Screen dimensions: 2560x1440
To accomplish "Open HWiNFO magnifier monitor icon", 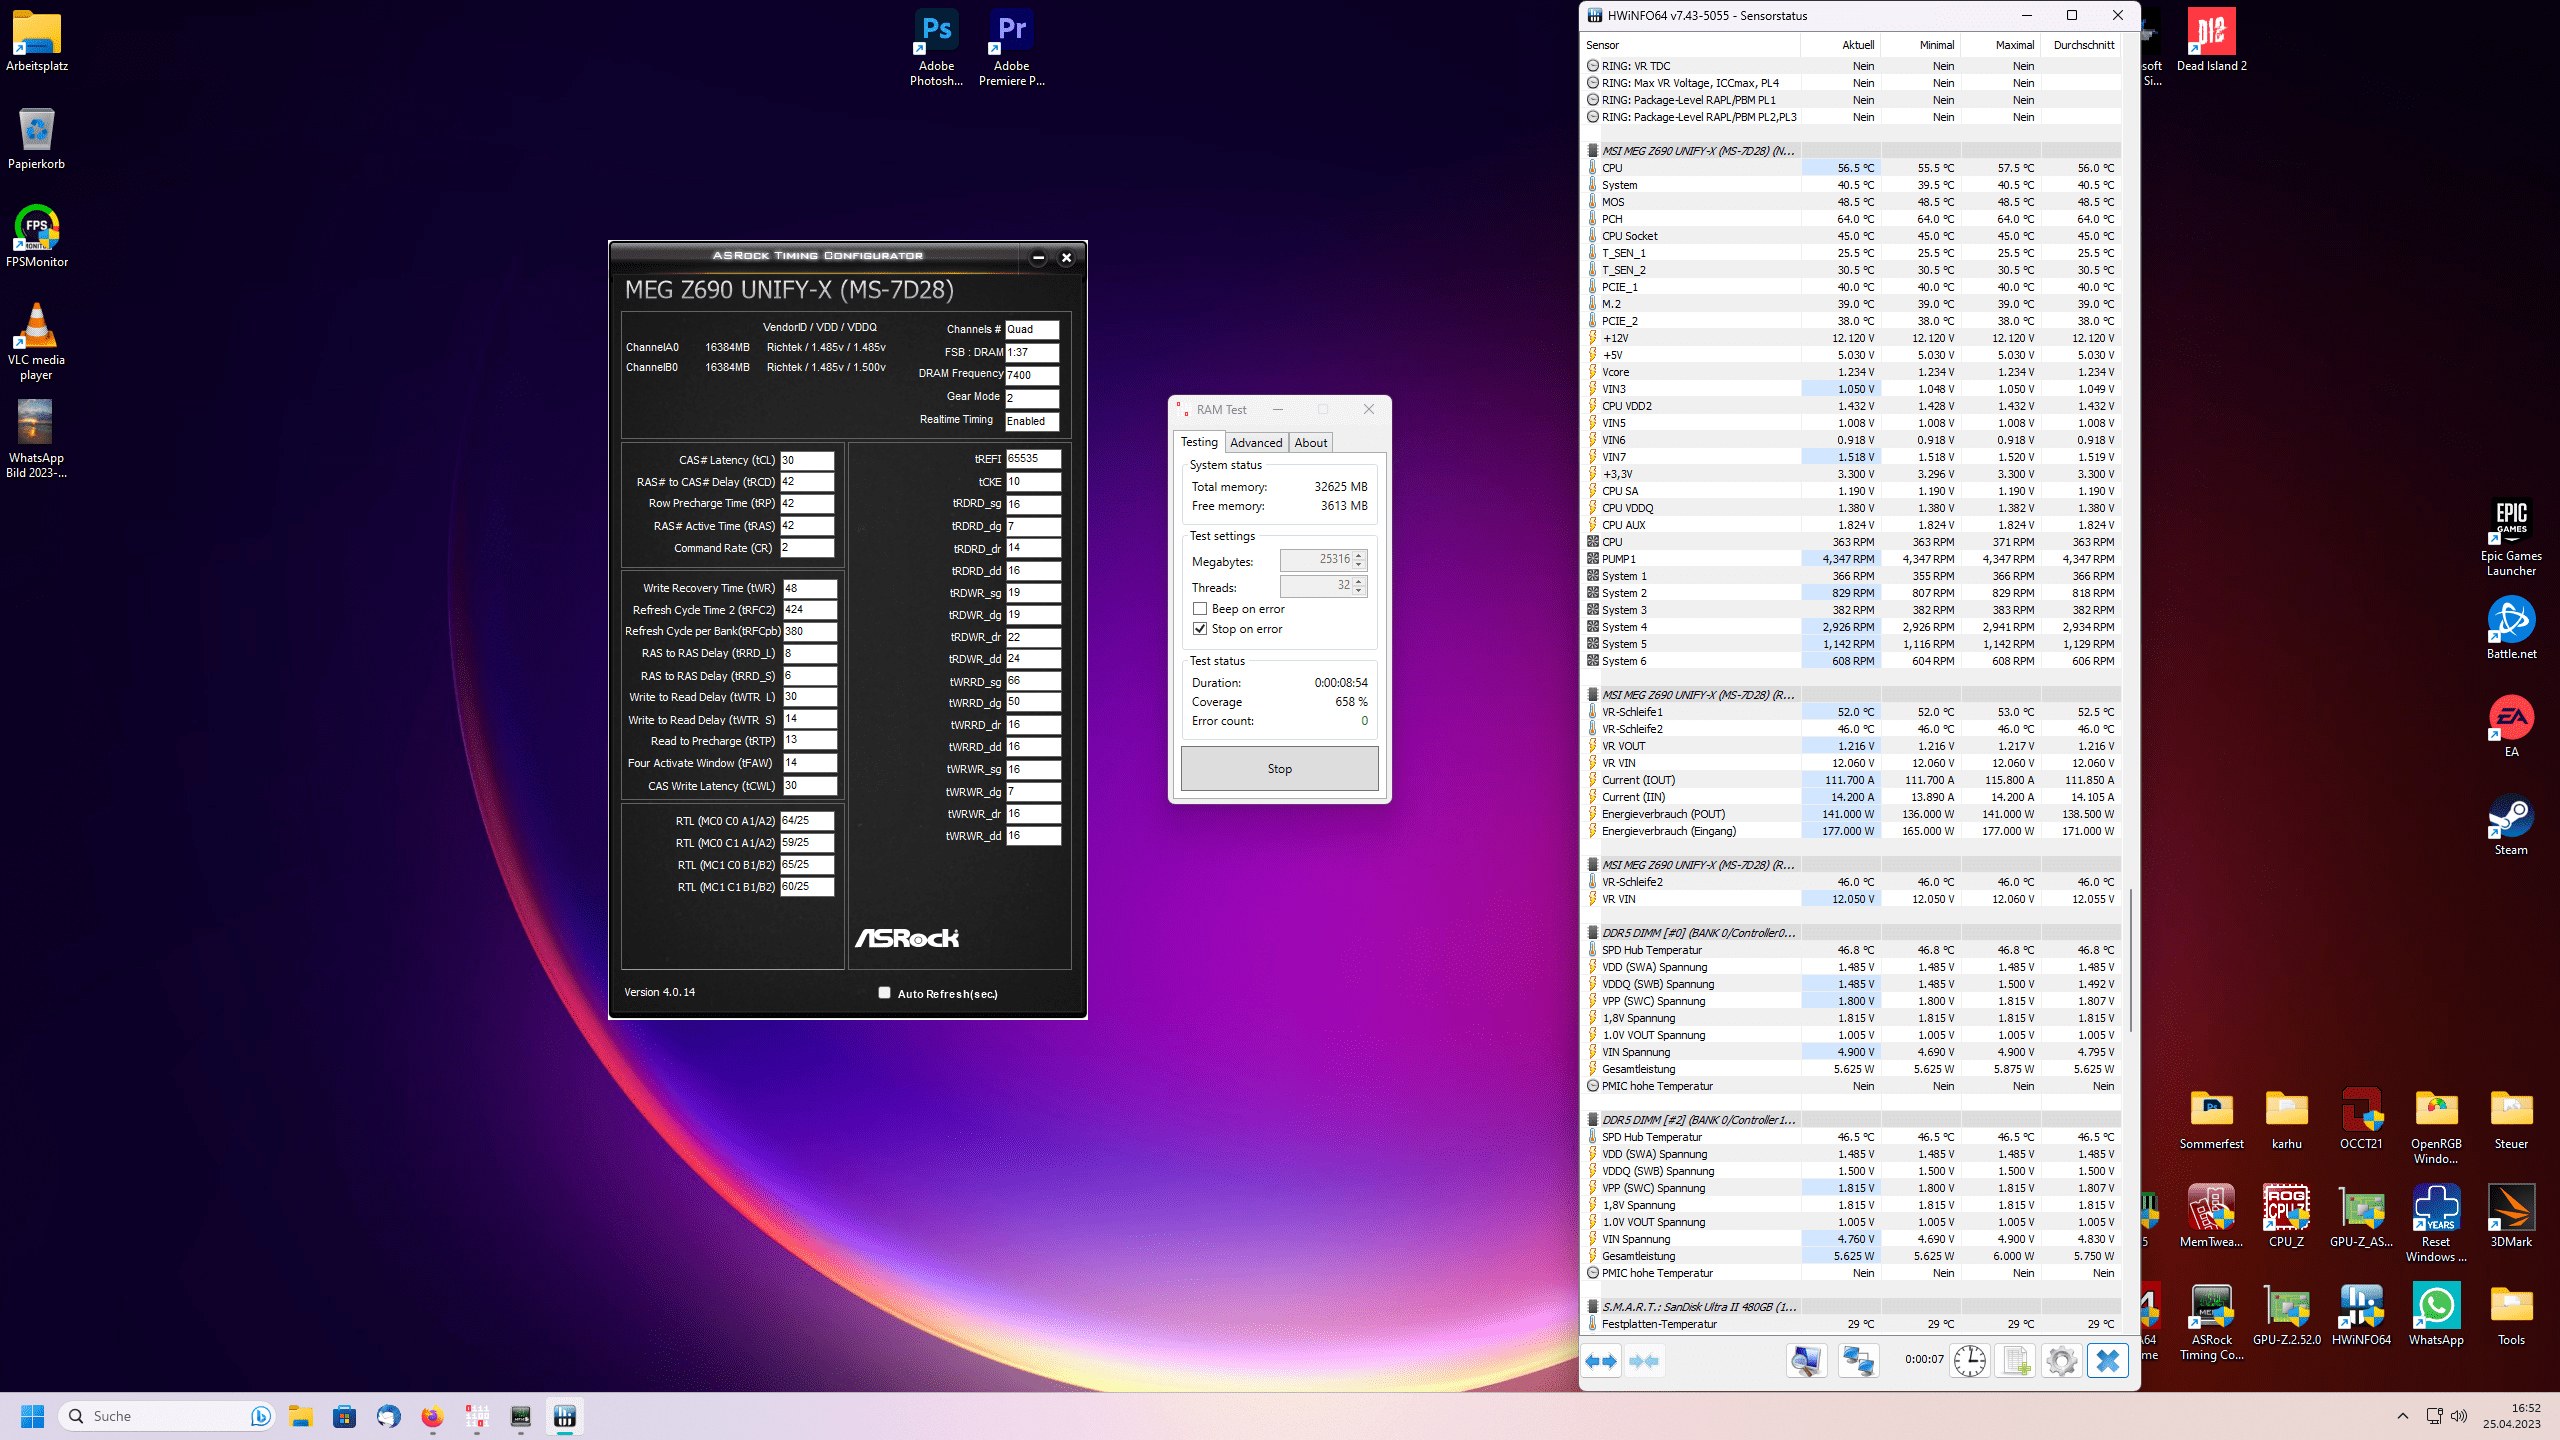I will 1806,1361.
